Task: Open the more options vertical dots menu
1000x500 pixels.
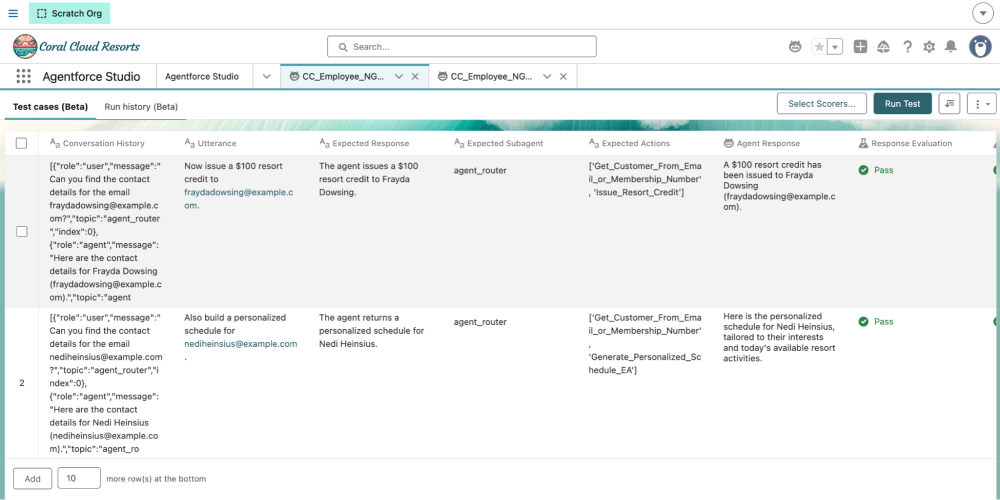Action: click(x=982, y=103)
